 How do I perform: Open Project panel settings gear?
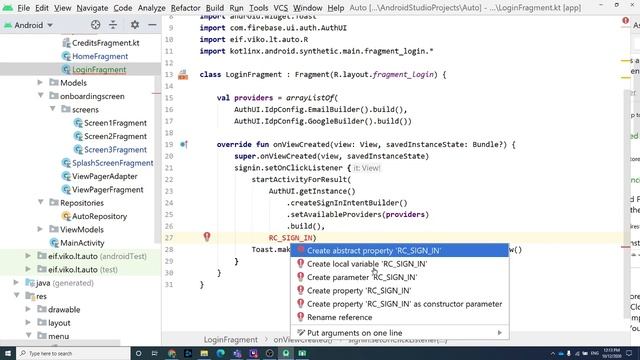135,25
